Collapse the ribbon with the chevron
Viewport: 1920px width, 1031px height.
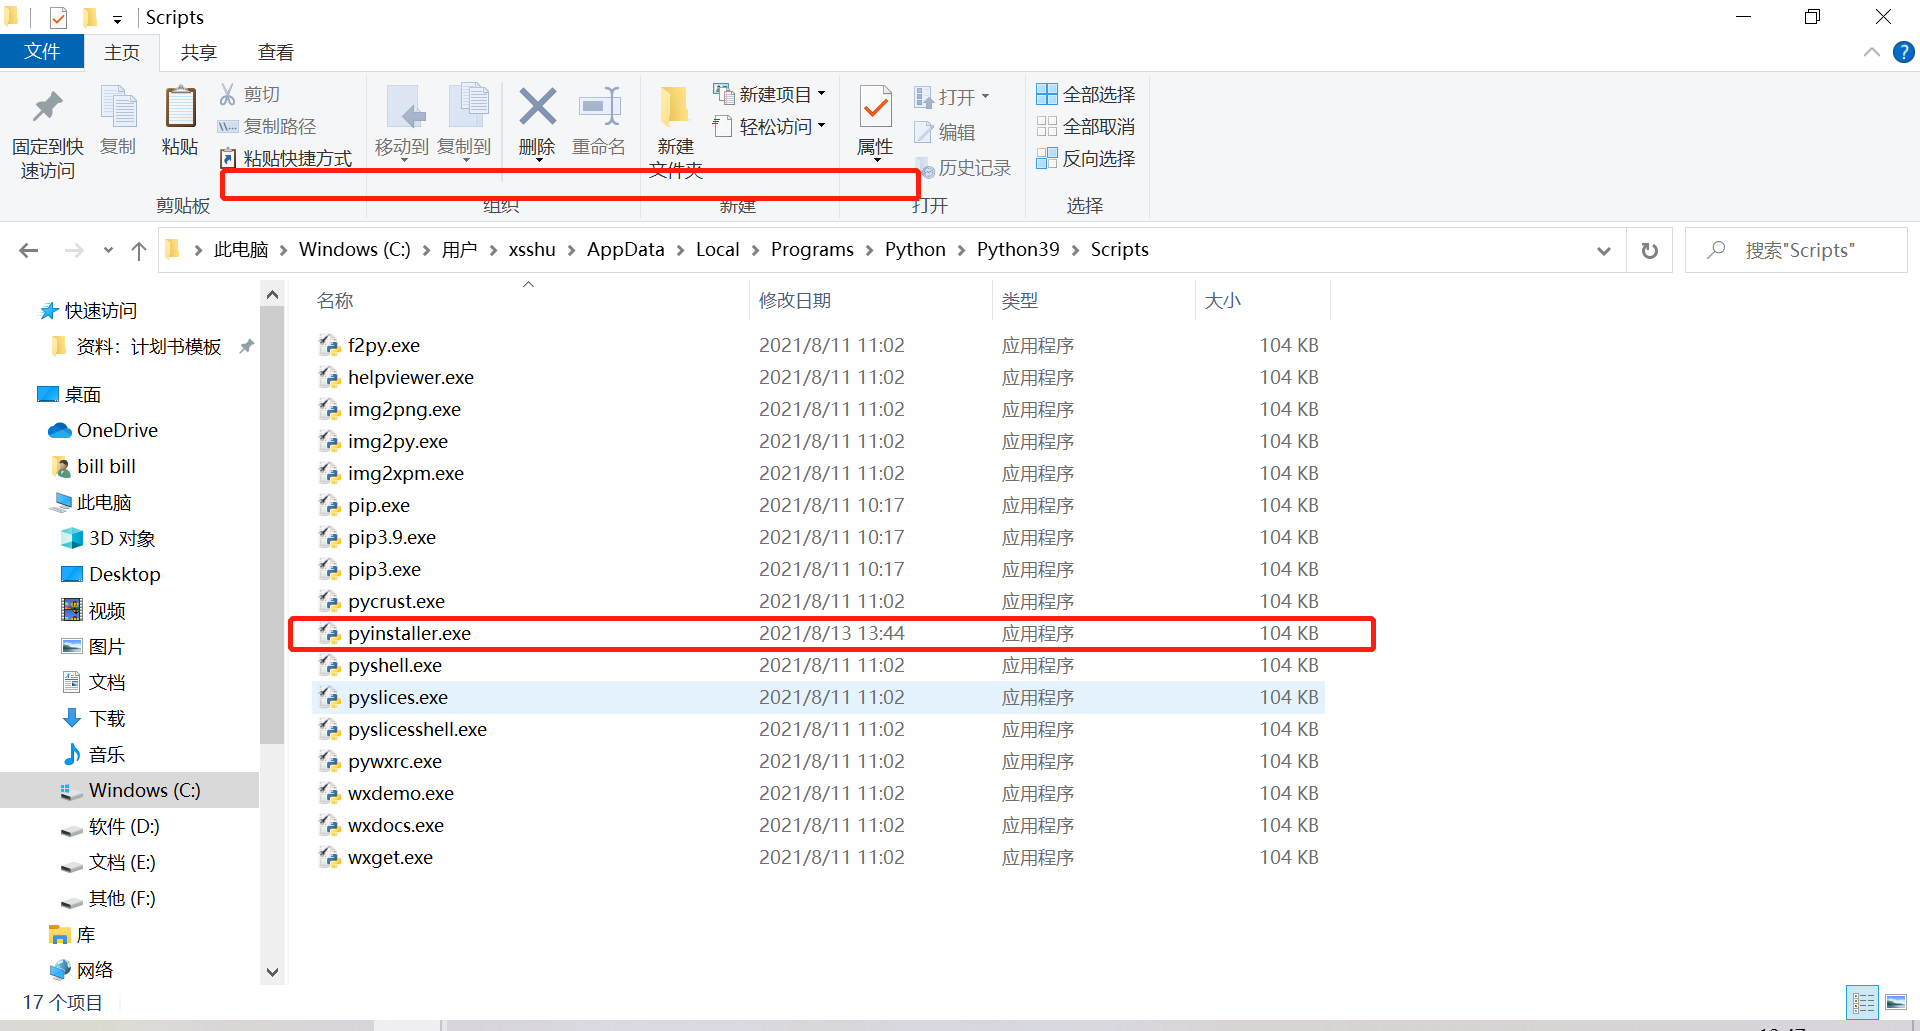click(x=1873, y=52)
